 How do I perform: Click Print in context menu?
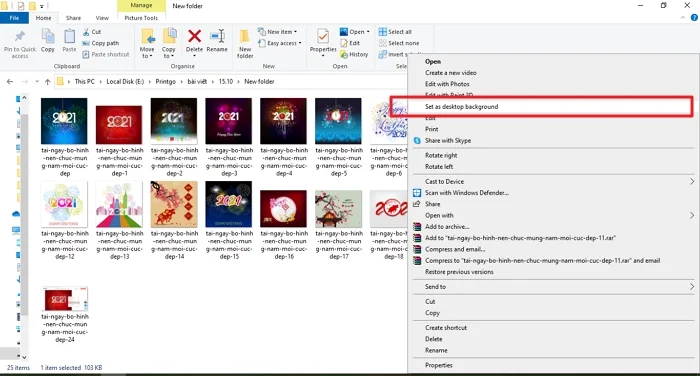tap(432, 129)
